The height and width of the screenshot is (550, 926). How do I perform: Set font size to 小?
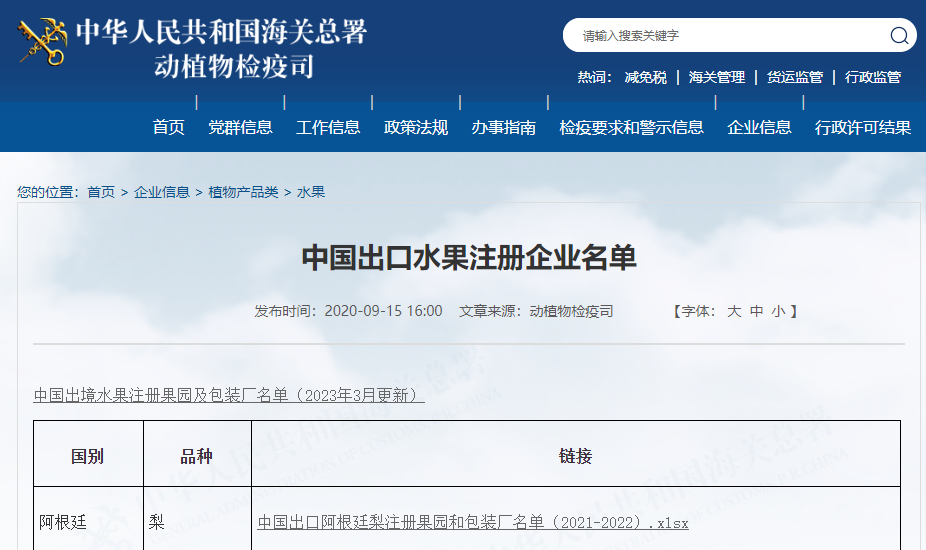778,312
